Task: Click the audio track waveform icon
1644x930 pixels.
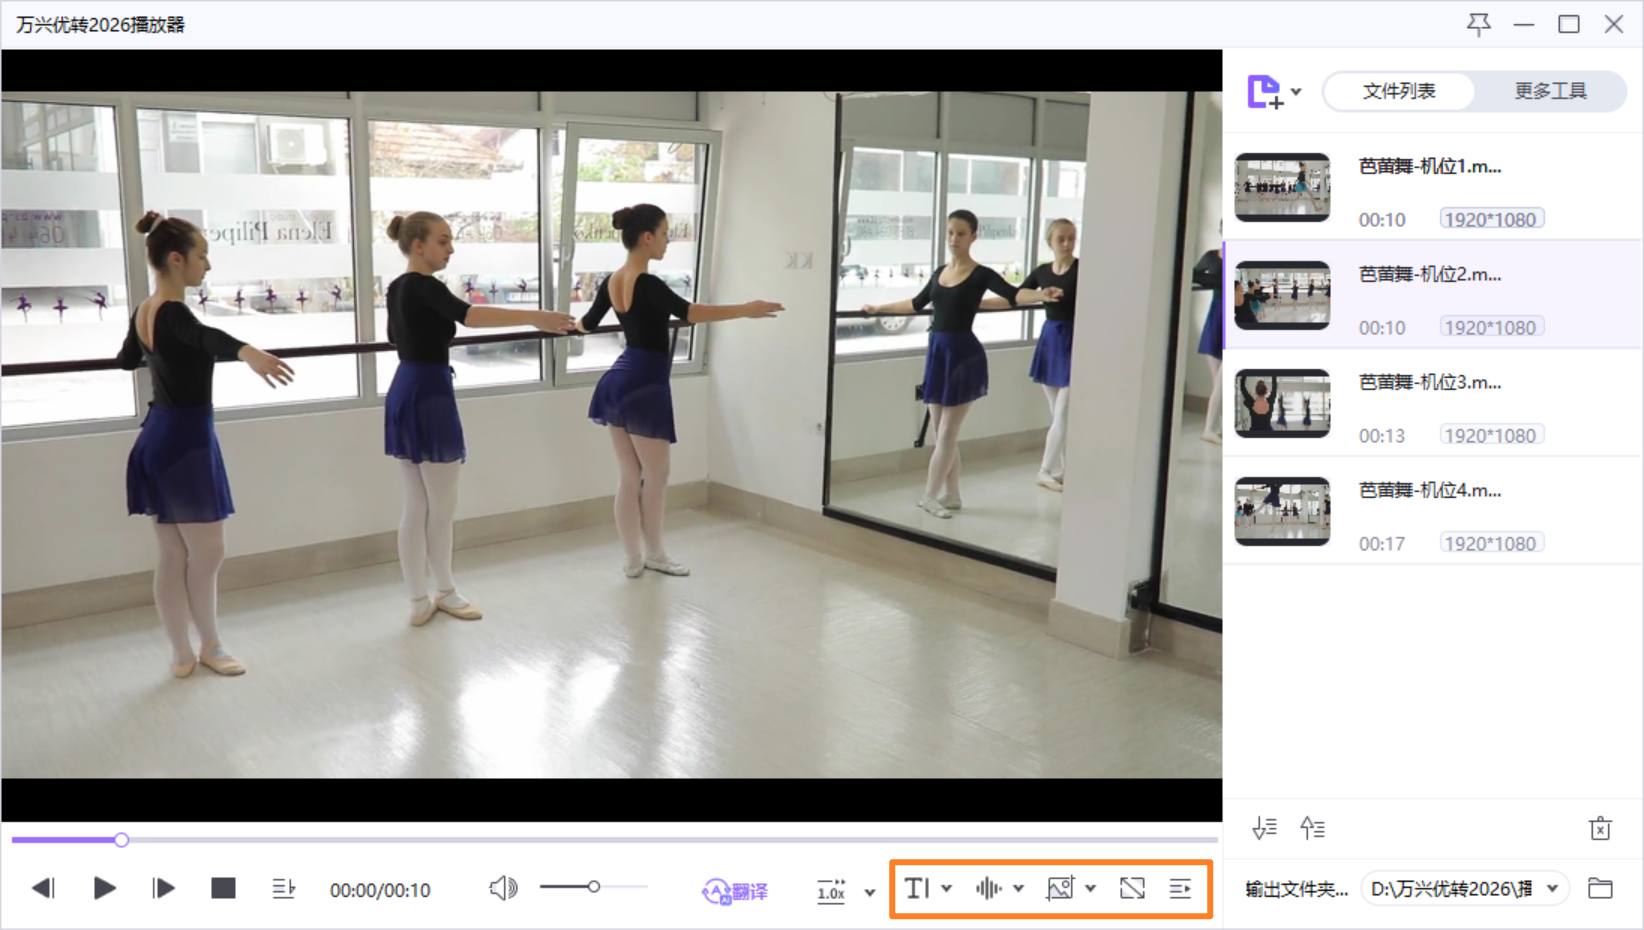Action: pos(988,888)
